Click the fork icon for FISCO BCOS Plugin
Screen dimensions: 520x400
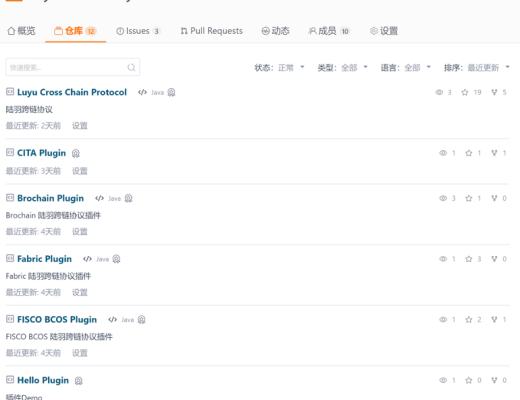click(494, 320)
